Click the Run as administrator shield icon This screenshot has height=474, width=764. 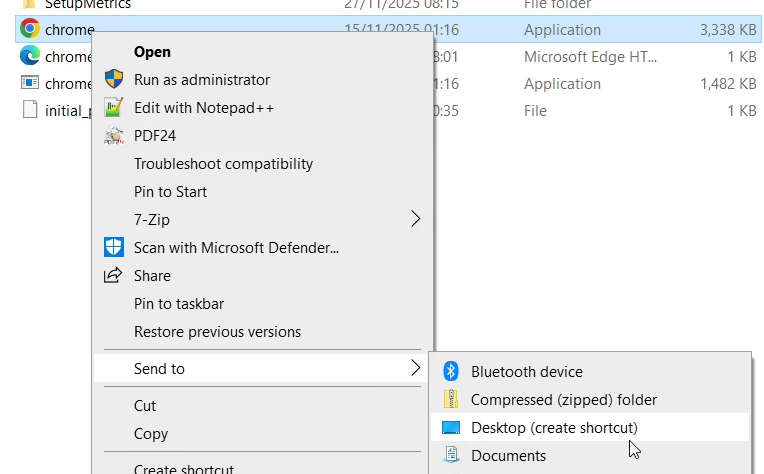click(x=114, y=79)
